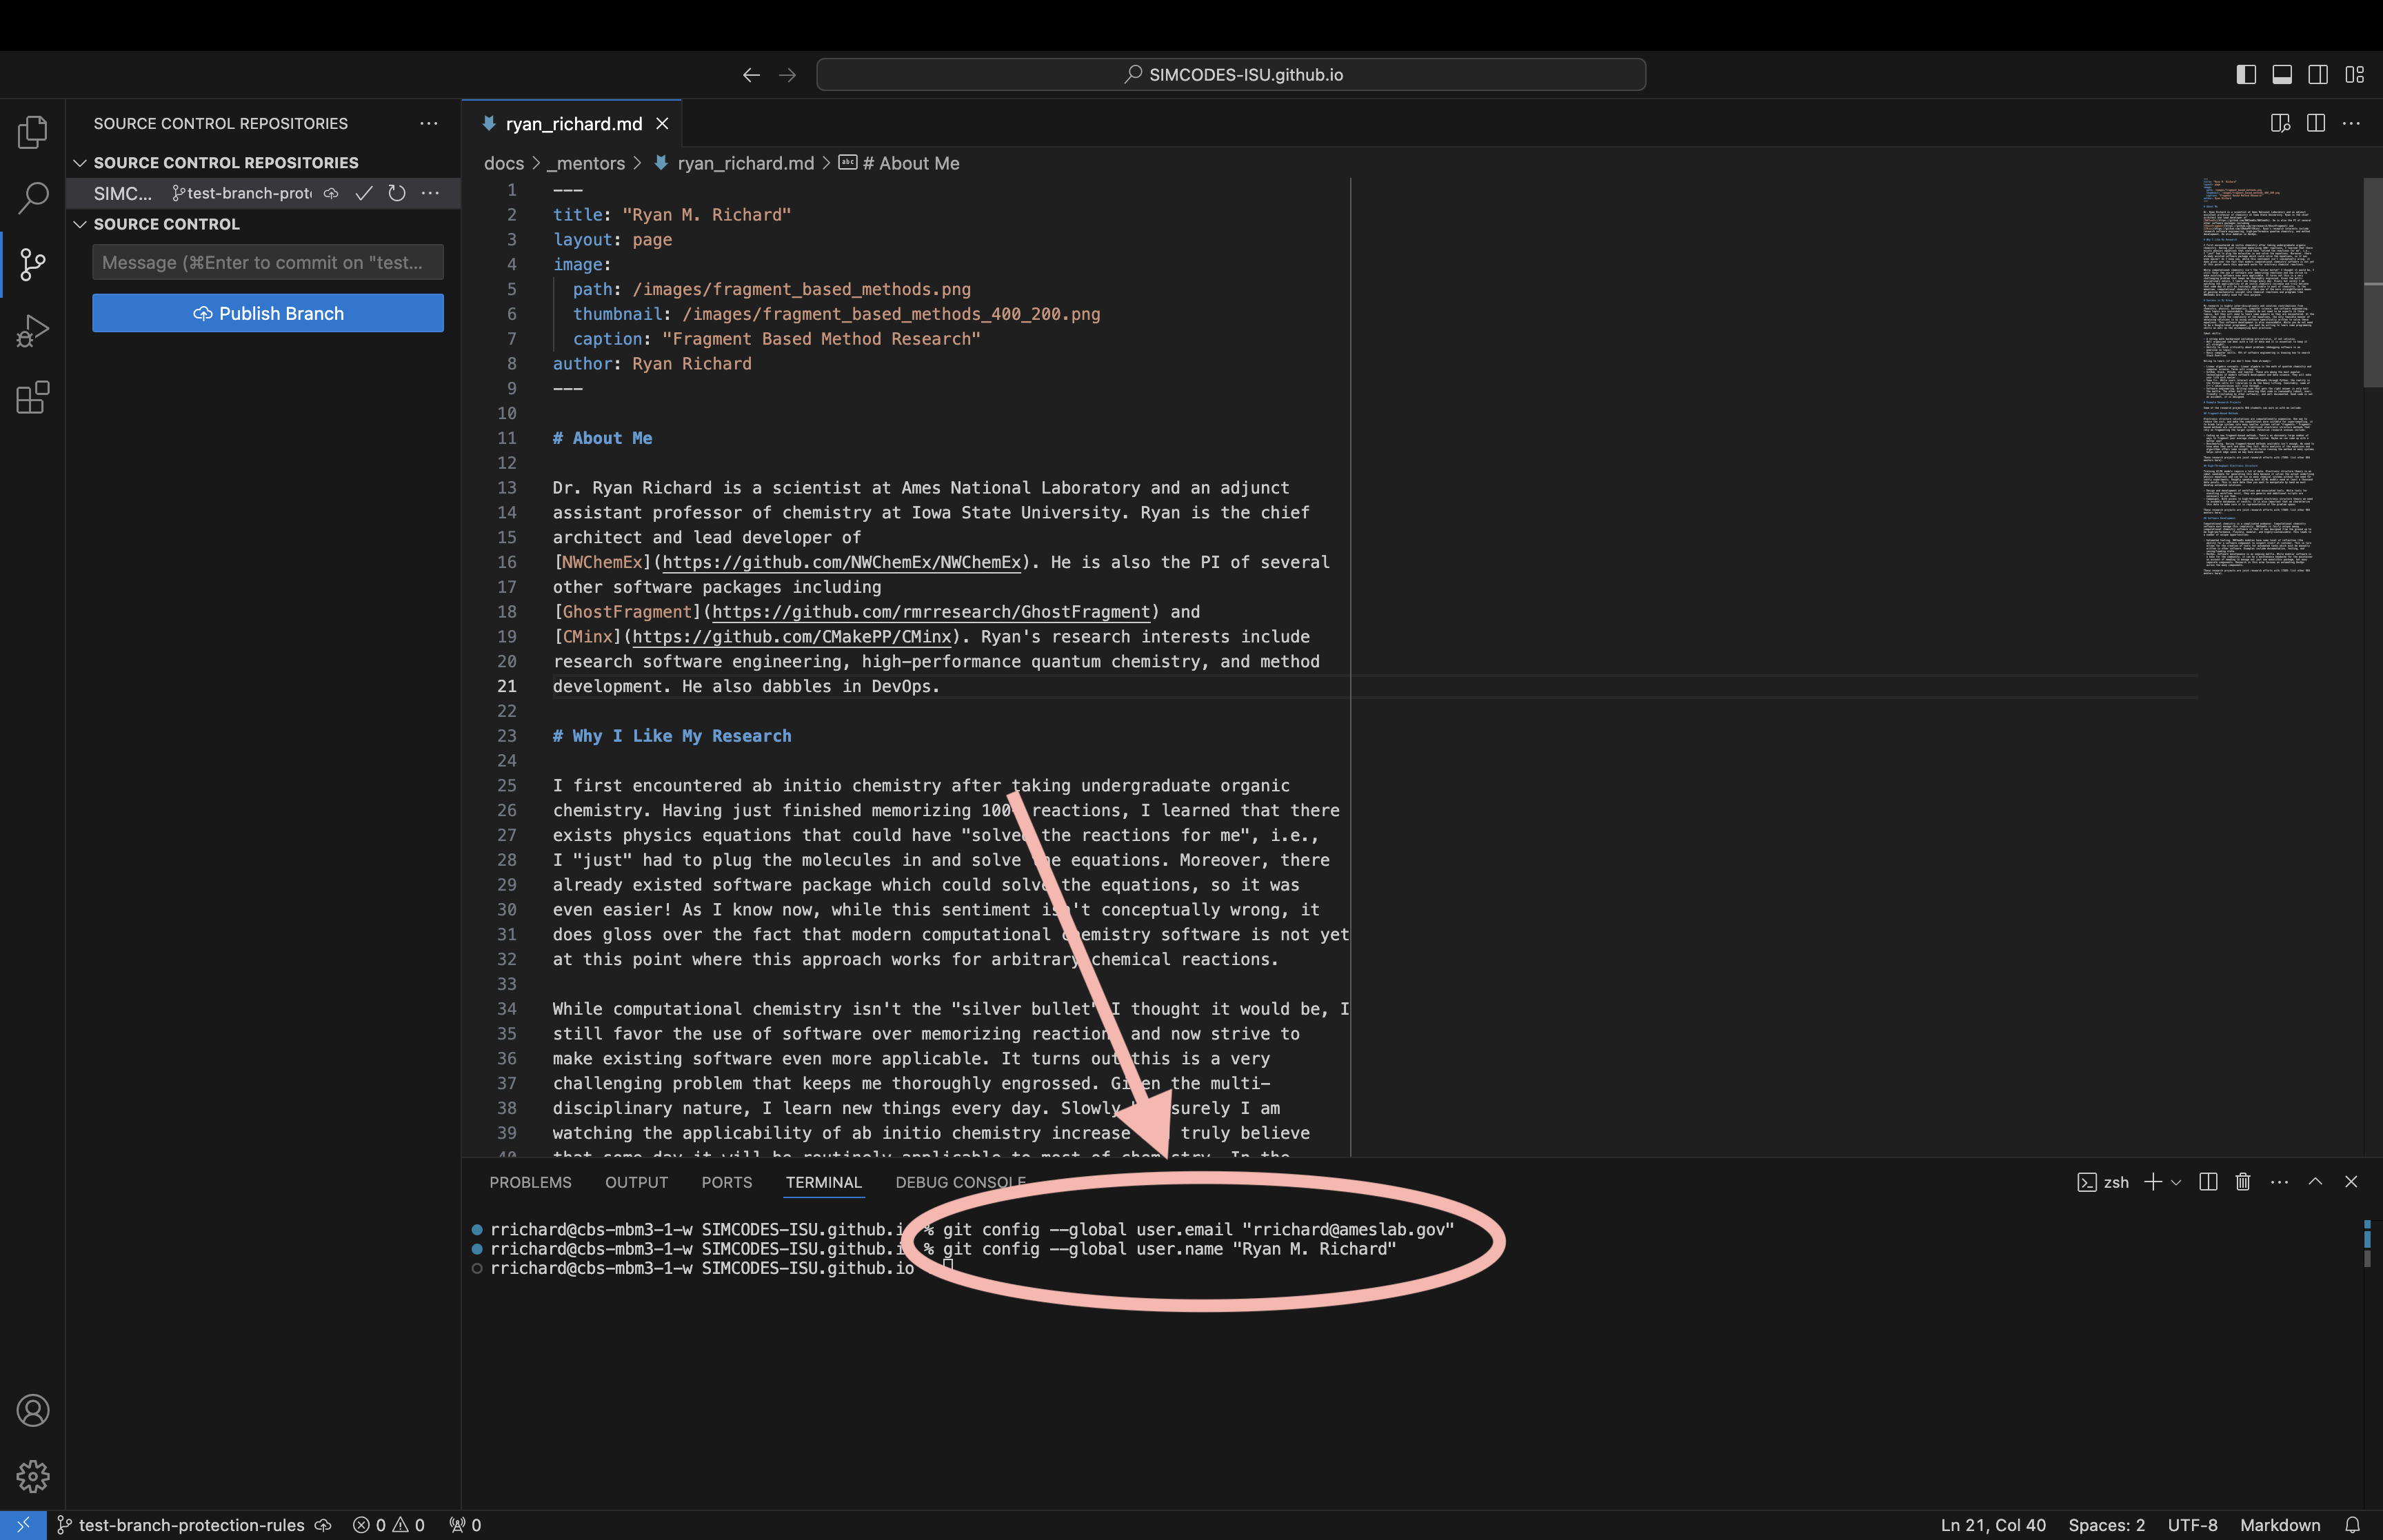The height and width of the screenshot is (1540, 2383).
Task: Open the Extensions view
Action: [x=32, y=397]
